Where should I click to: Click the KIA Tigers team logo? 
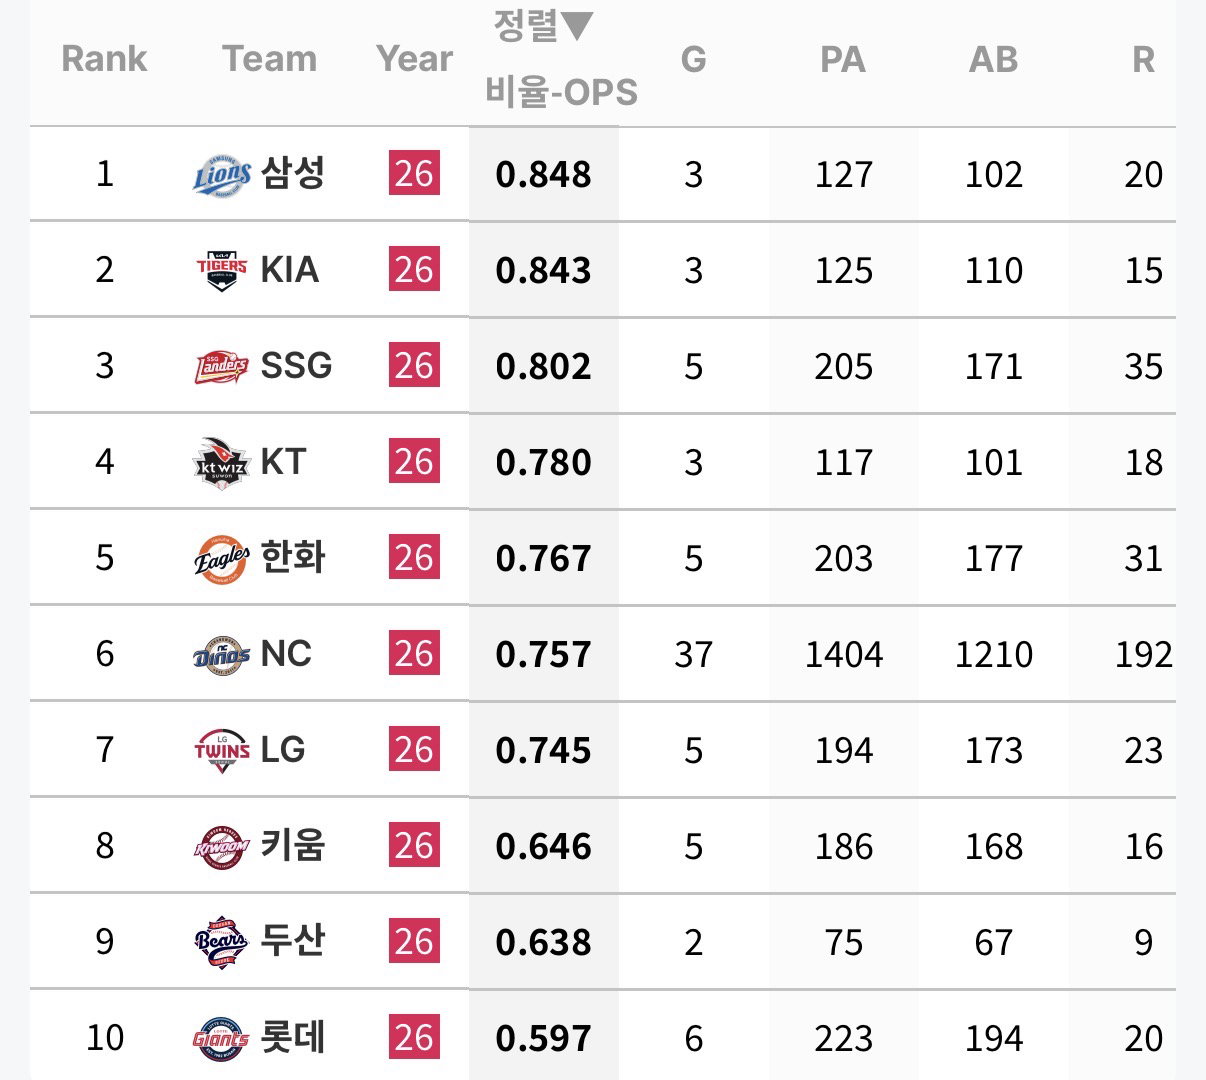tap(221, 270)
